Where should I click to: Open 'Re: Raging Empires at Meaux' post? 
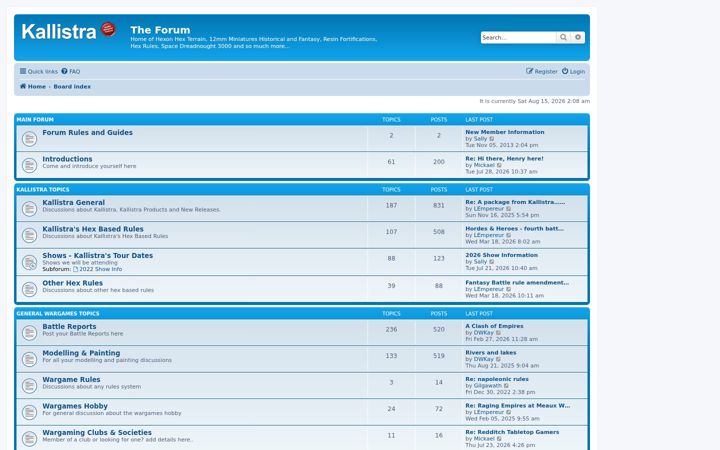click(x=518, y=405)
